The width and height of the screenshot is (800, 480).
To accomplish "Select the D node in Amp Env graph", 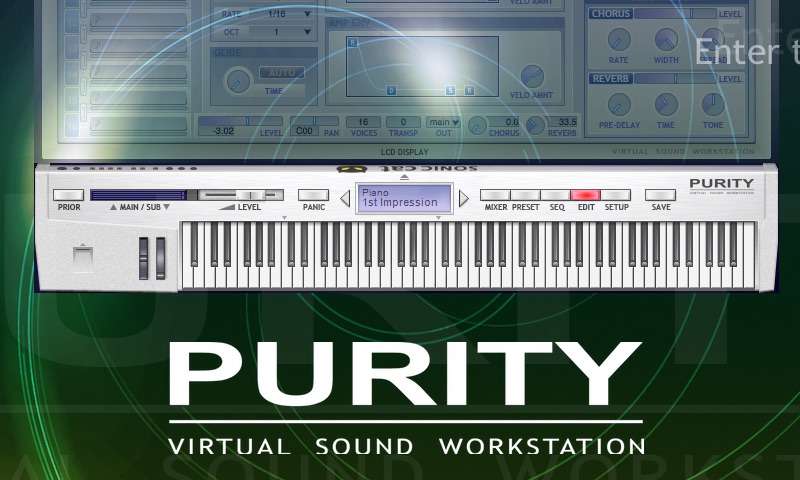I will coord(391,90).
